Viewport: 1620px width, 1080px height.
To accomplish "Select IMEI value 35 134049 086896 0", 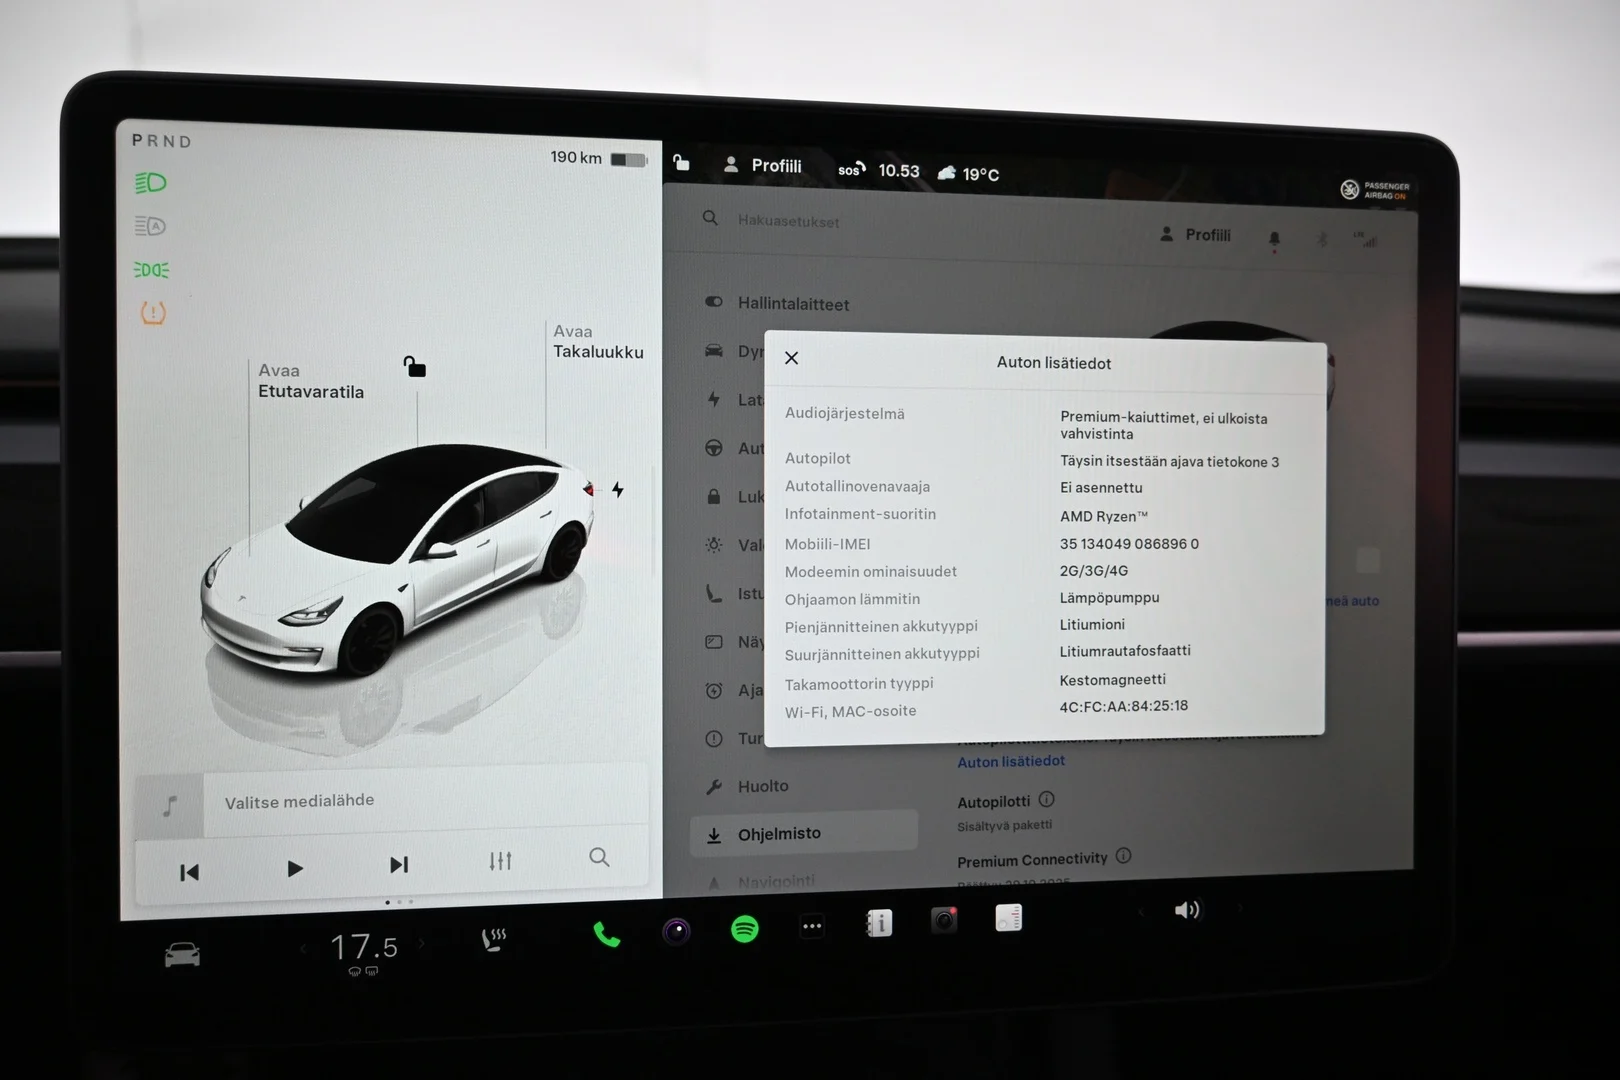I will point(1129,544).
